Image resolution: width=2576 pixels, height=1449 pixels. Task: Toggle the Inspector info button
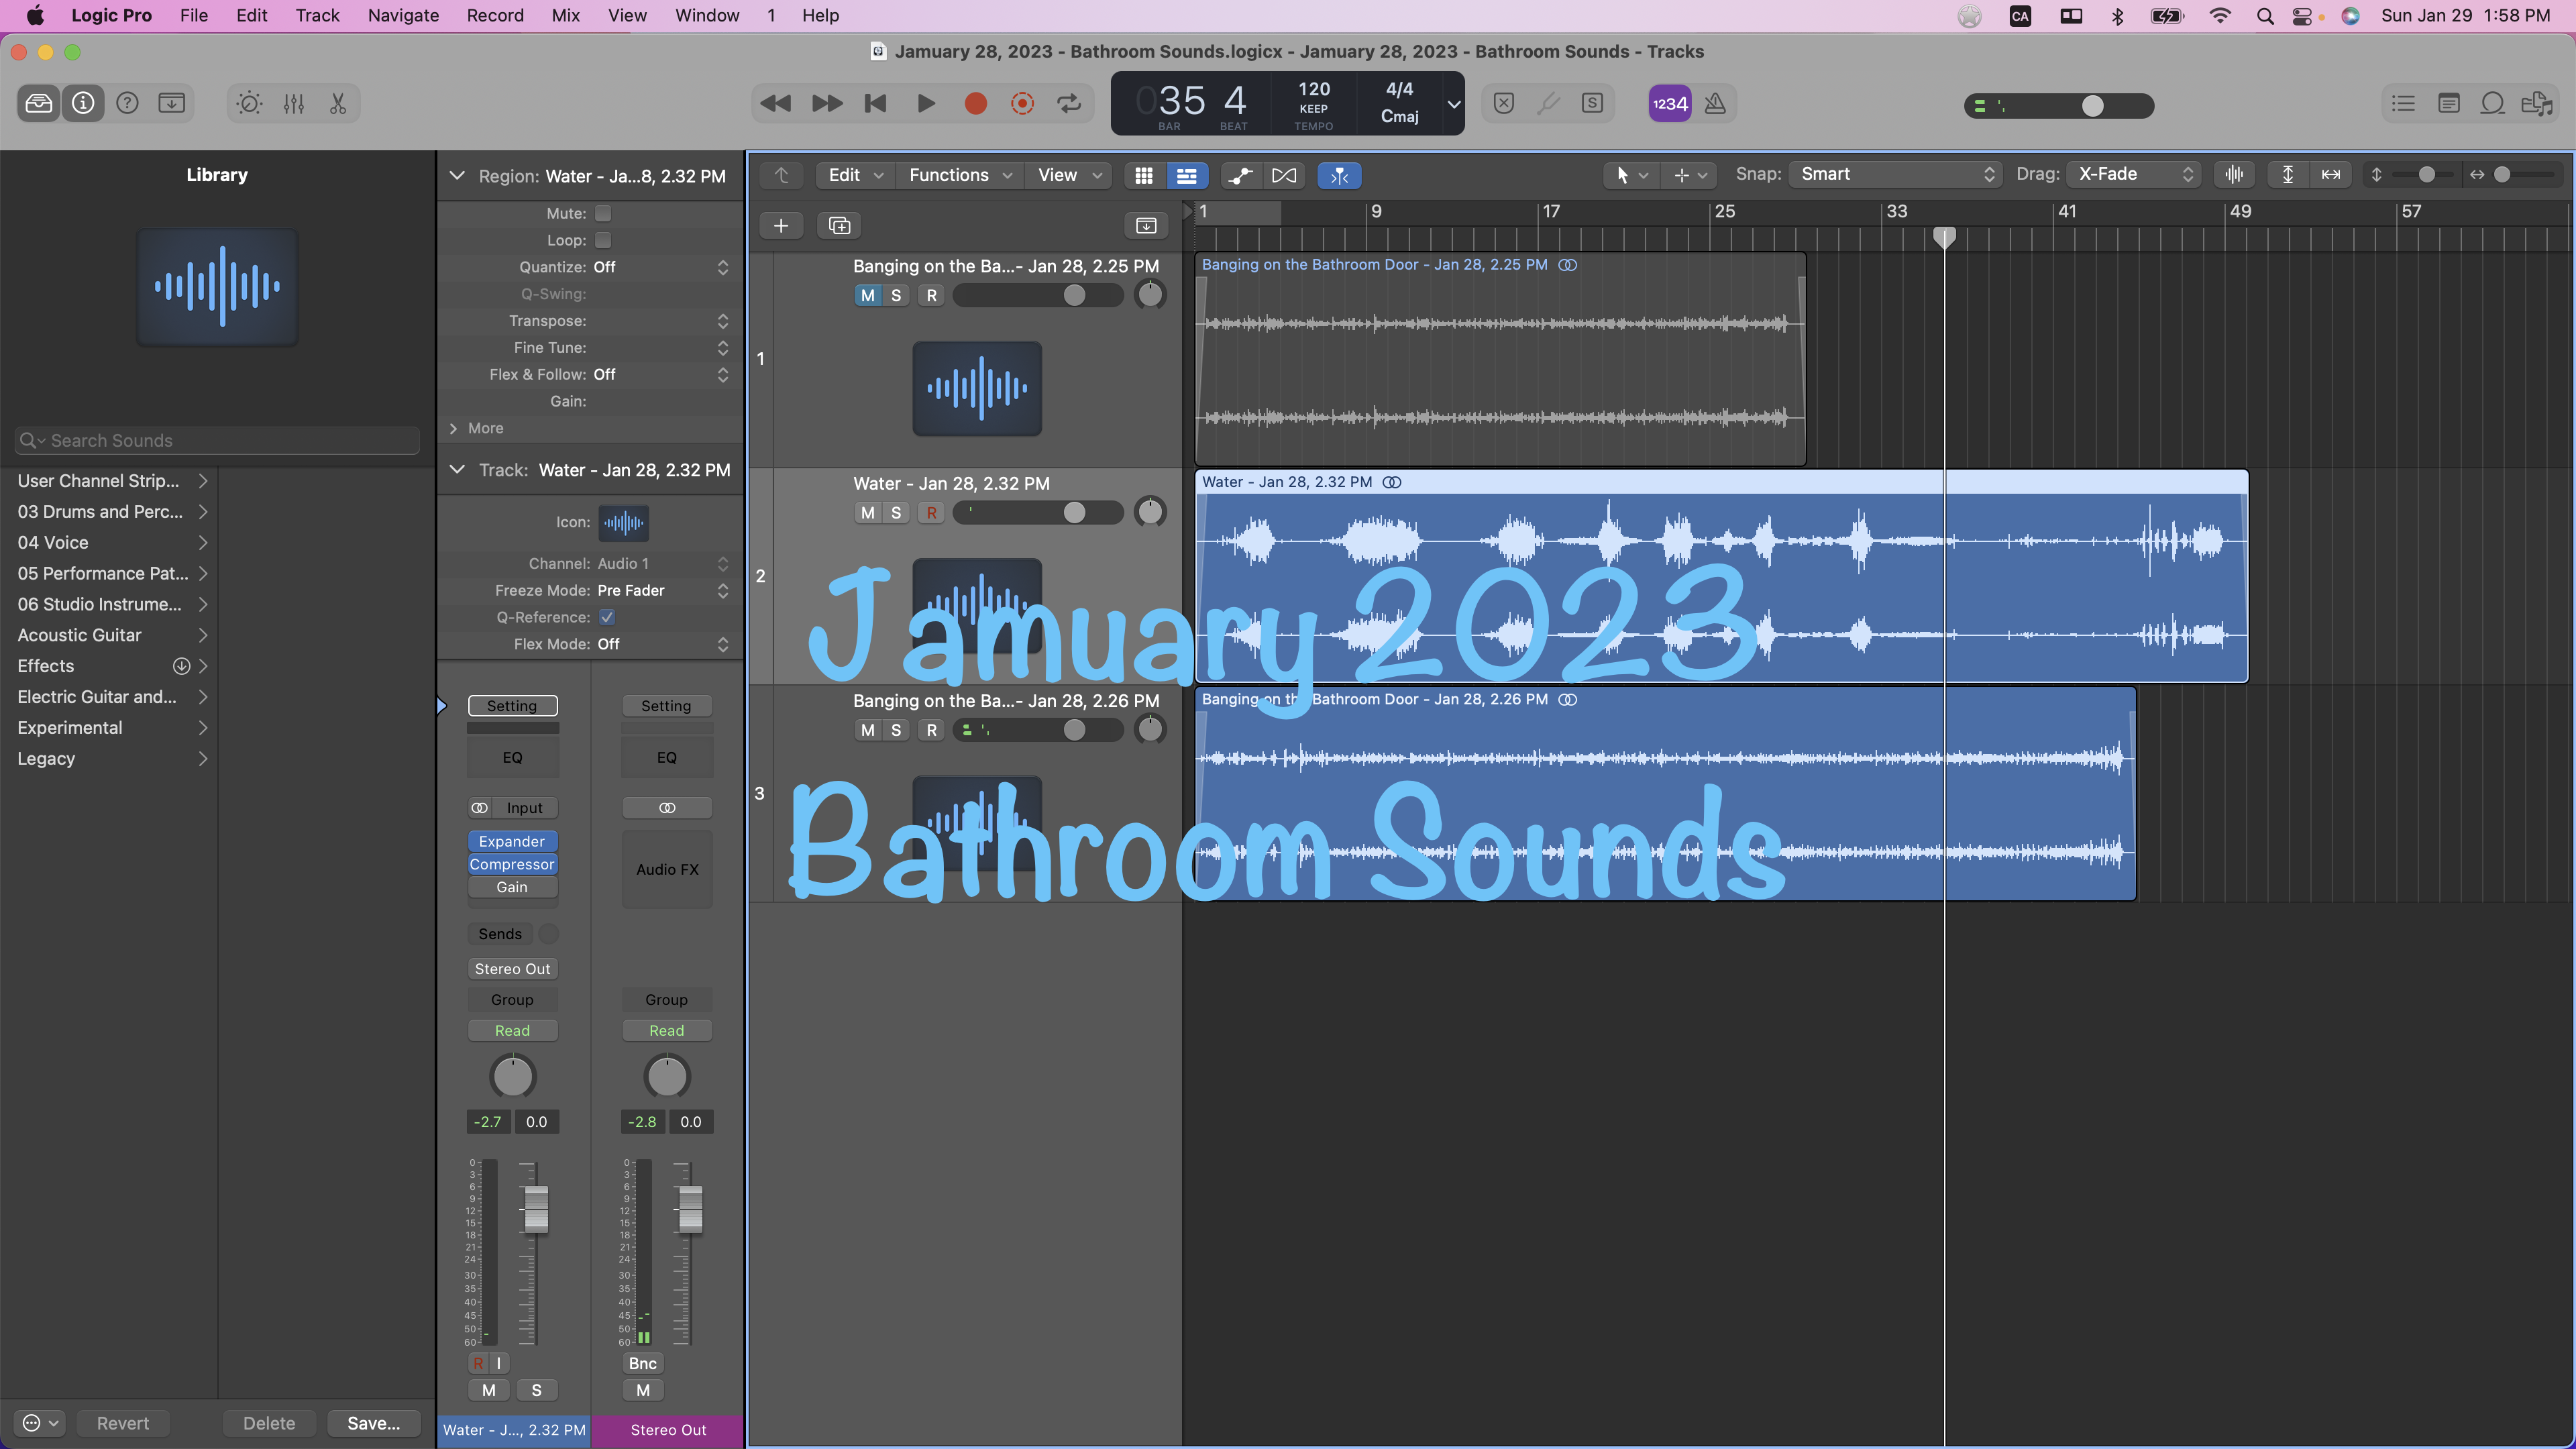[x=83, y=103]
